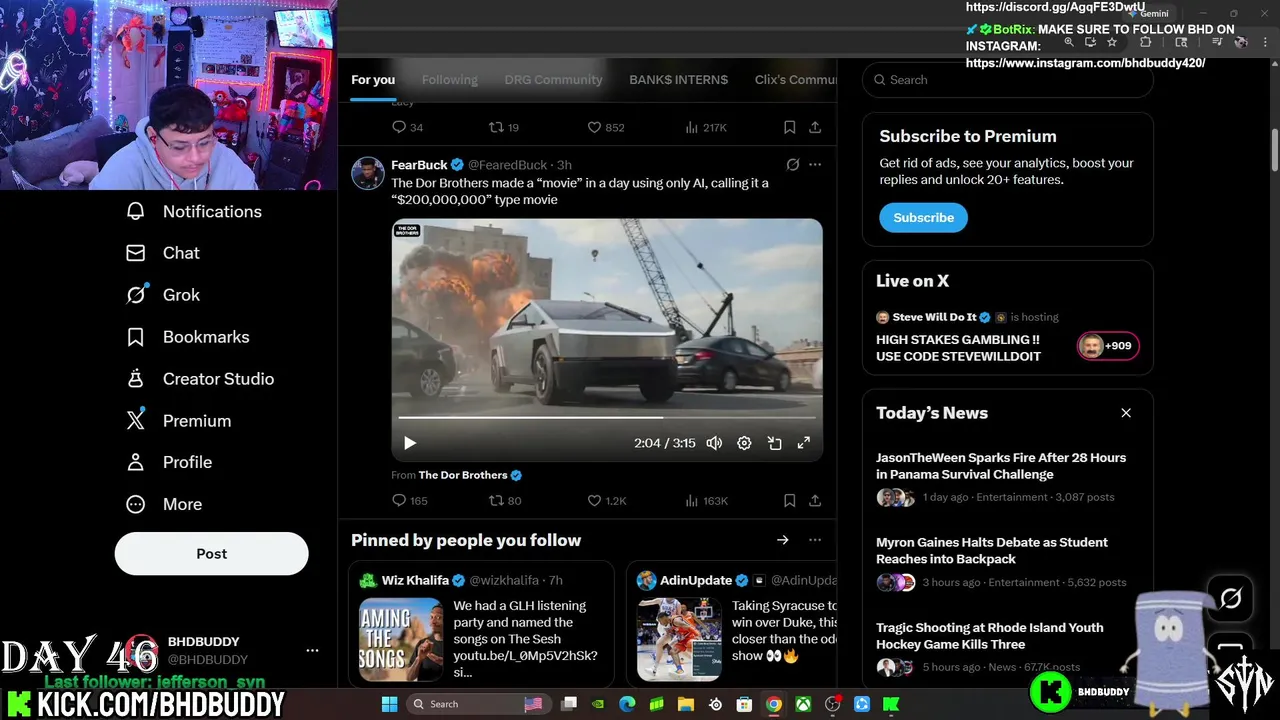Screen dimensions: 1280x720
Task: Show more pinned posts with the arrow
Action: click(782, 540)
